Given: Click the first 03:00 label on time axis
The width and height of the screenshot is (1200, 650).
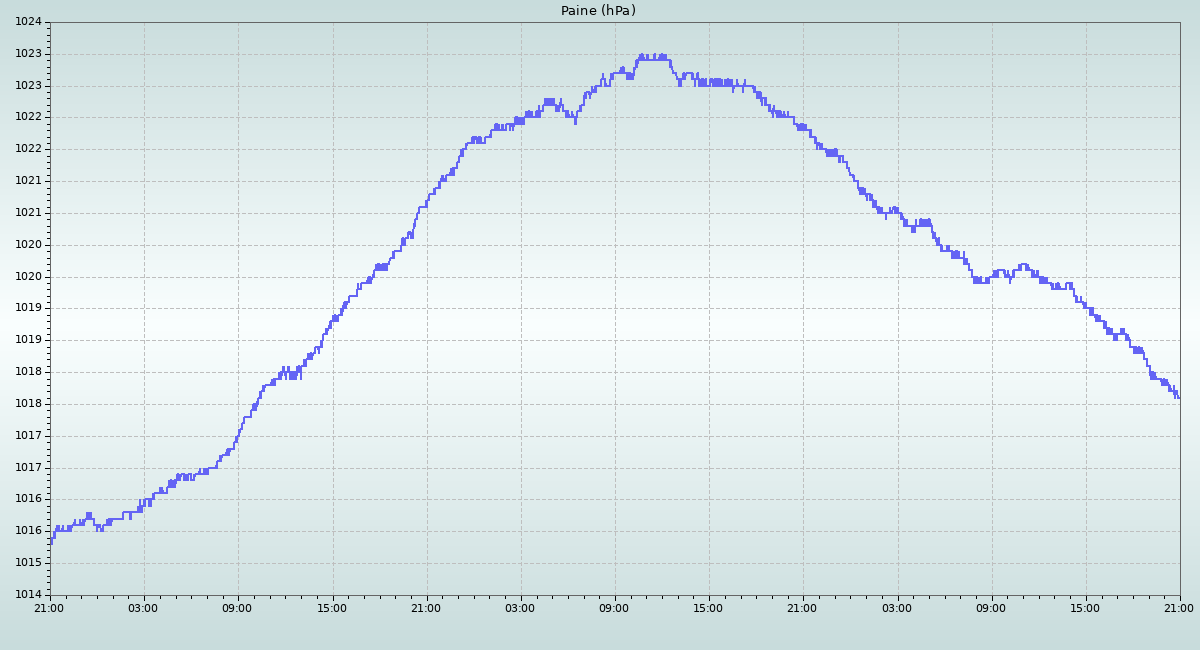Looking at the screenshot, I should (143, 608).
